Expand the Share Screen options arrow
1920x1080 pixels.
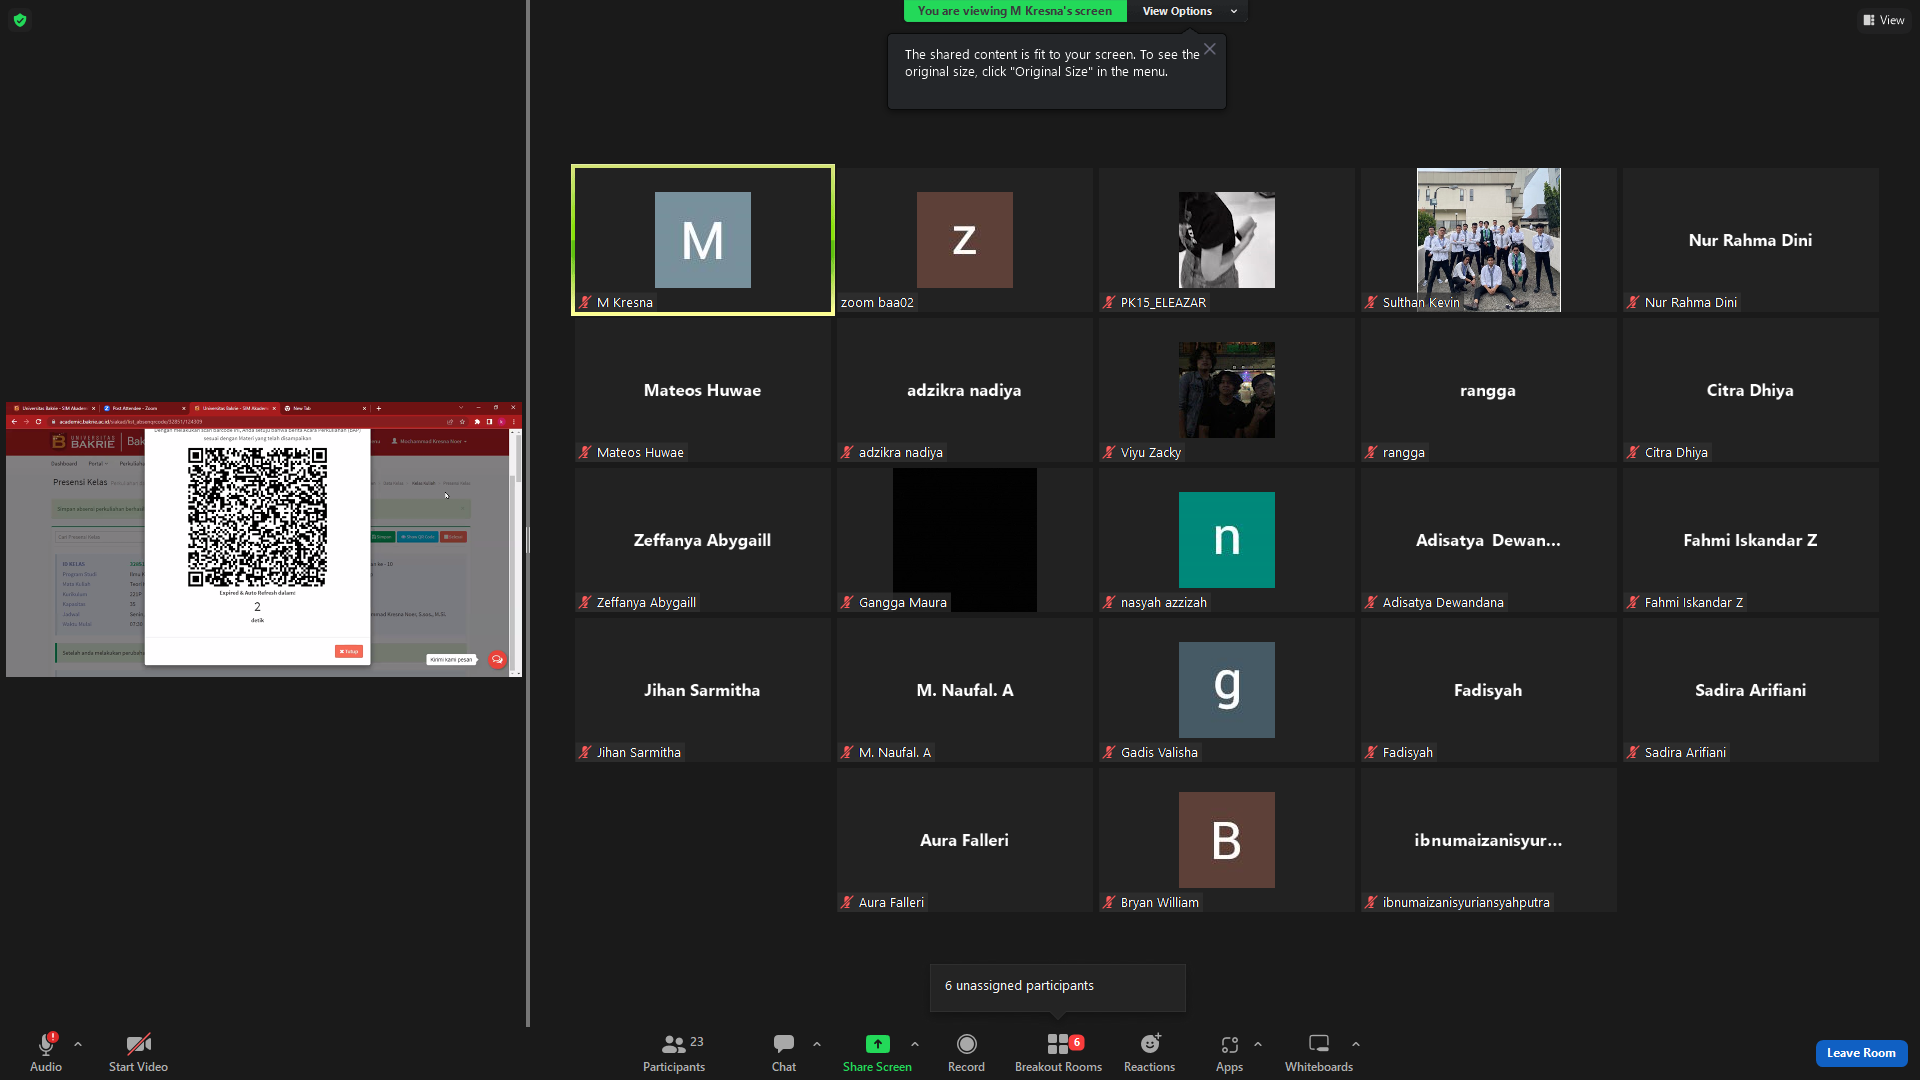click(915, 1044)
